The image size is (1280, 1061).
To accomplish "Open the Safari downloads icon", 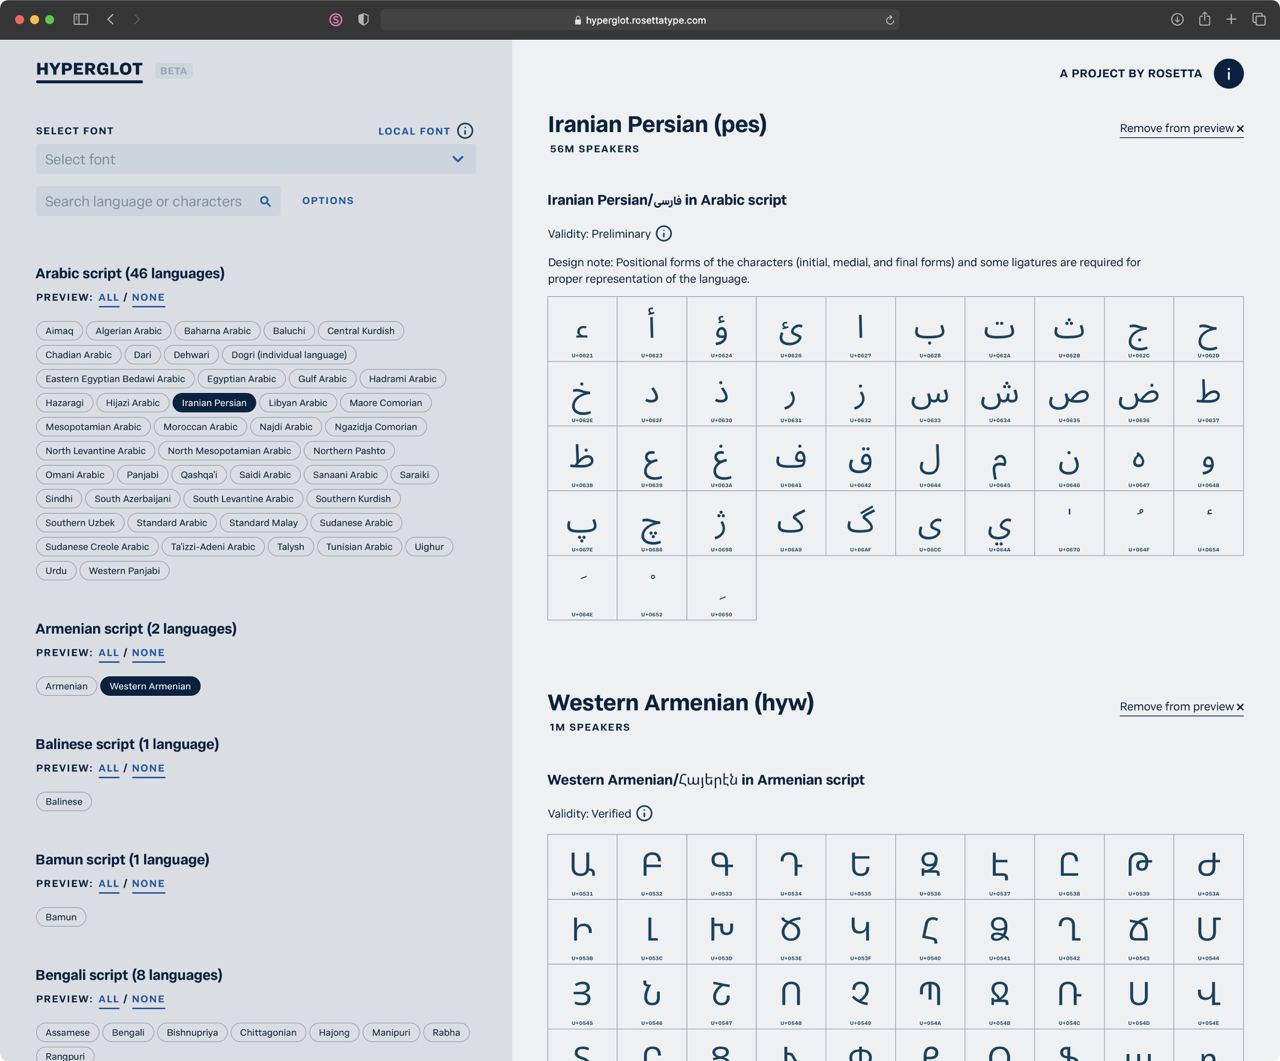I will pyautogui.click(x=1177, y=19).
